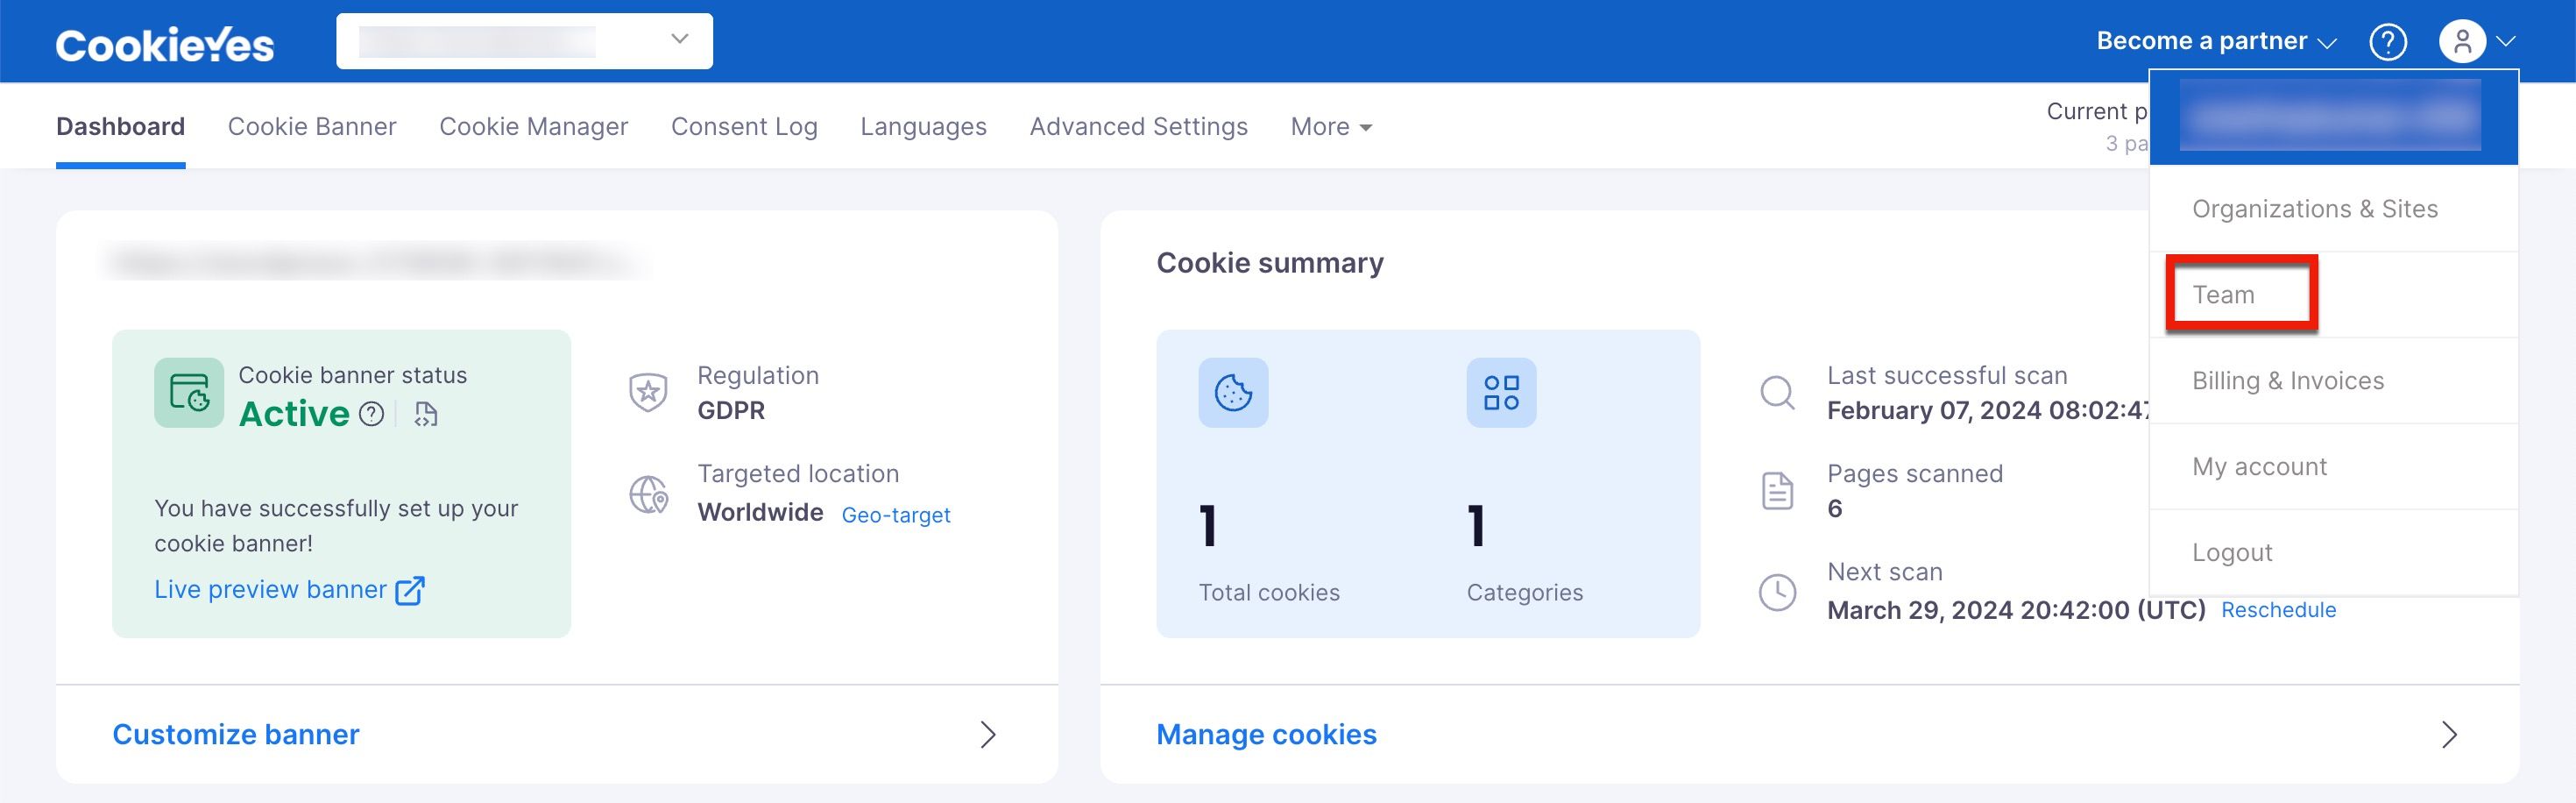Expand the Become a partner menu
The height and width of the screenshot is (803, 2576).
pos(2216,41)
